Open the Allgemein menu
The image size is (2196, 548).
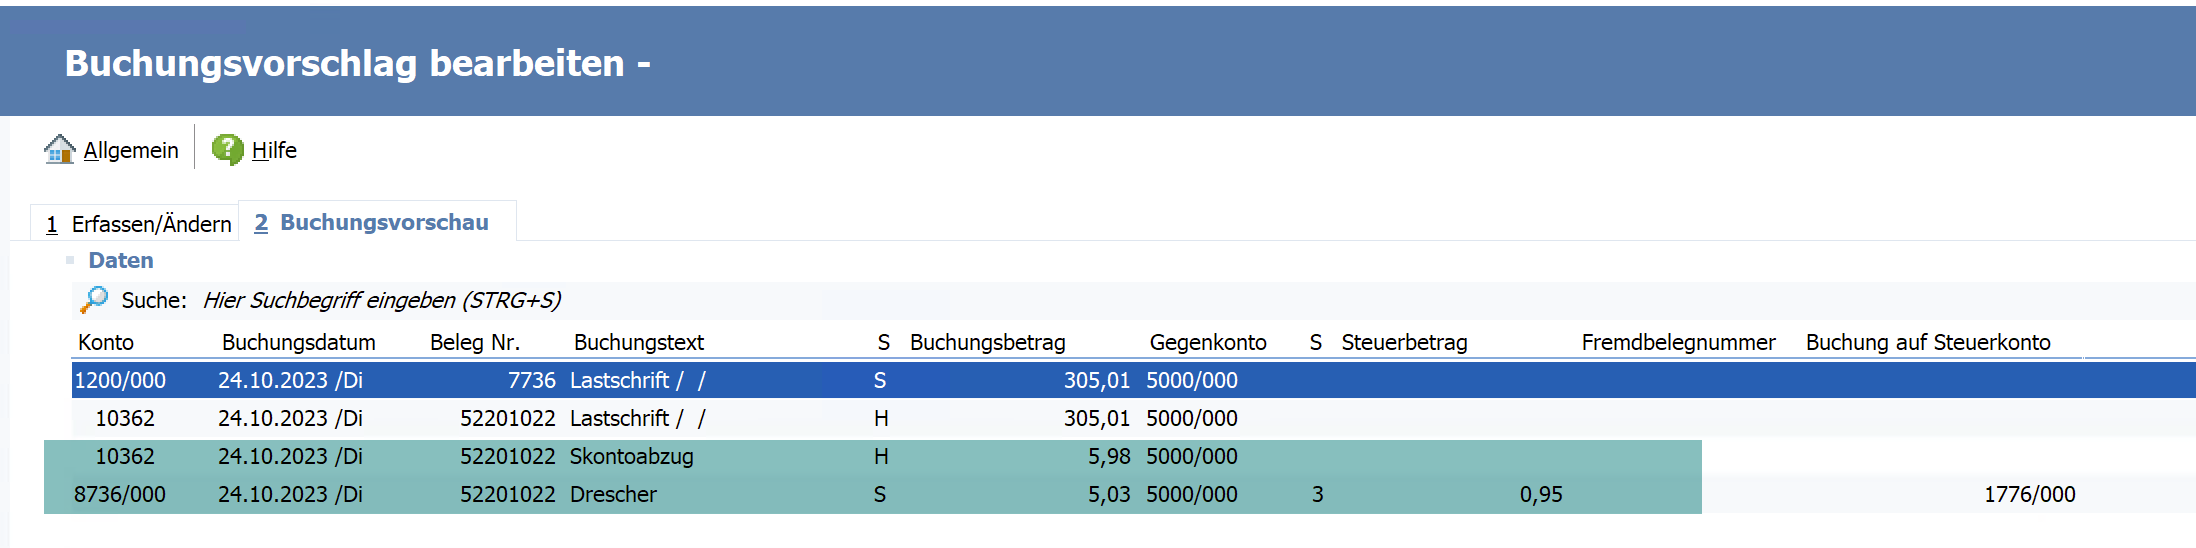pos(130,150)
